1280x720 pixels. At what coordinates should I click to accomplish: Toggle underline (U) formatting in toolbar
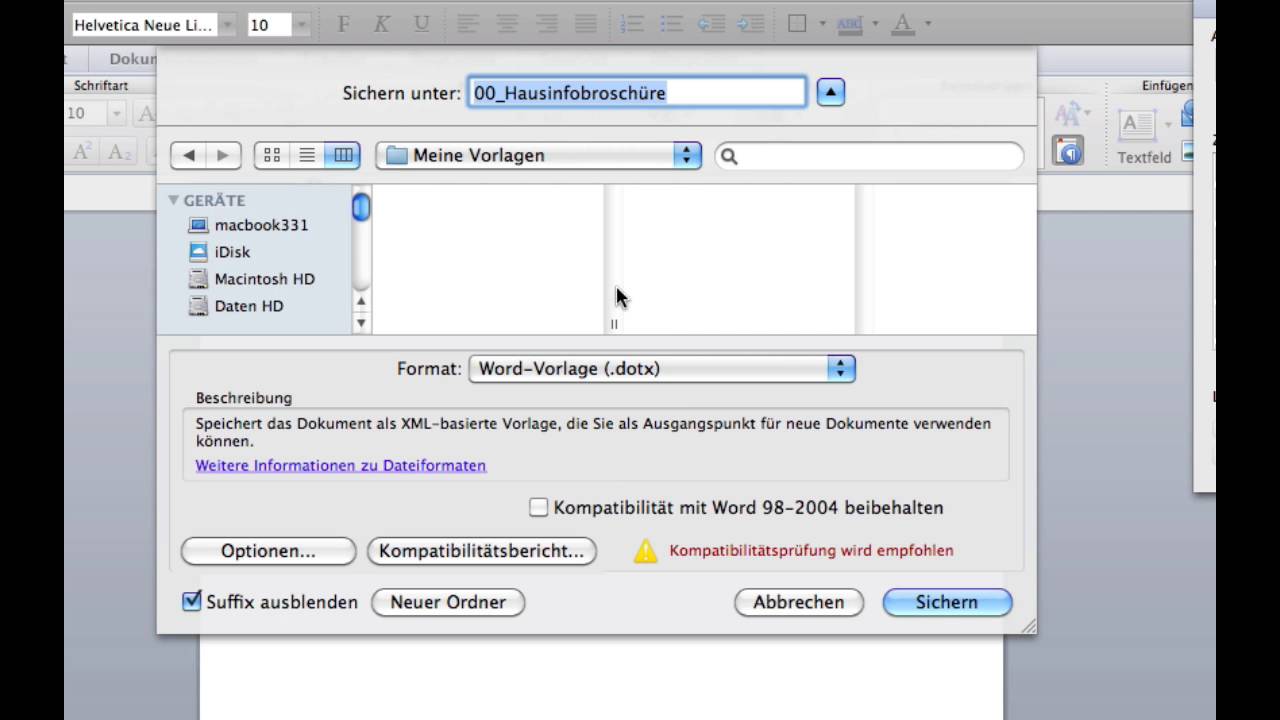(x=421, y=24)
